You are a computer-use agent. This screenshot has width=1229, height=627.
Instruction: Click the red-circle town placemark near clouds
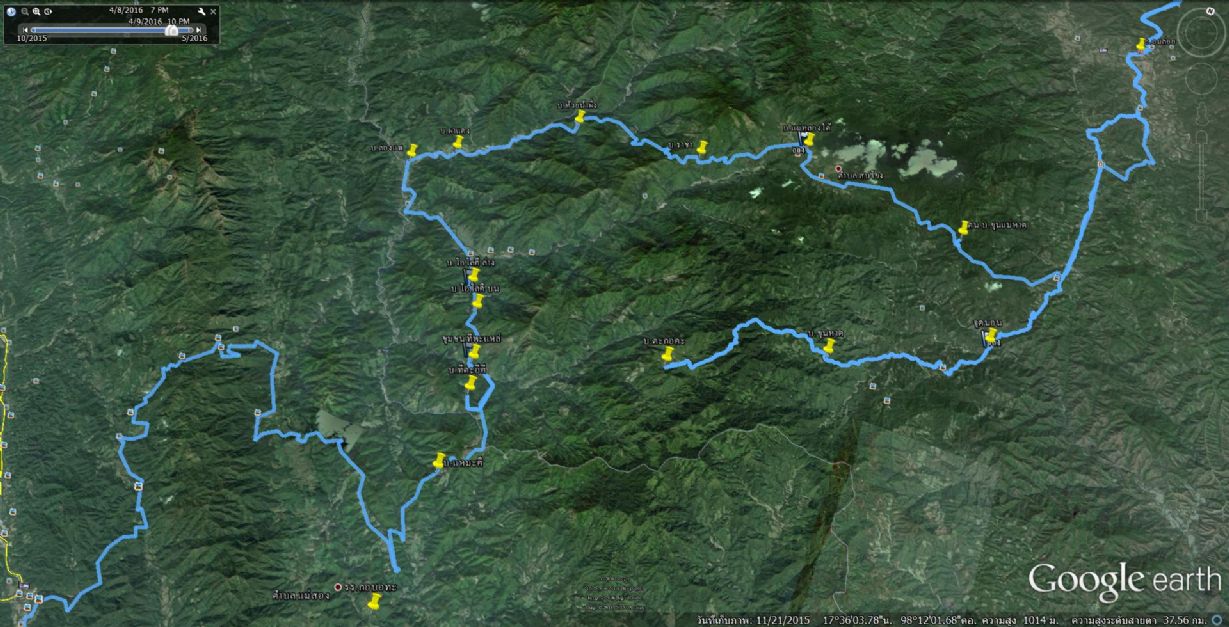click(838, 169)
